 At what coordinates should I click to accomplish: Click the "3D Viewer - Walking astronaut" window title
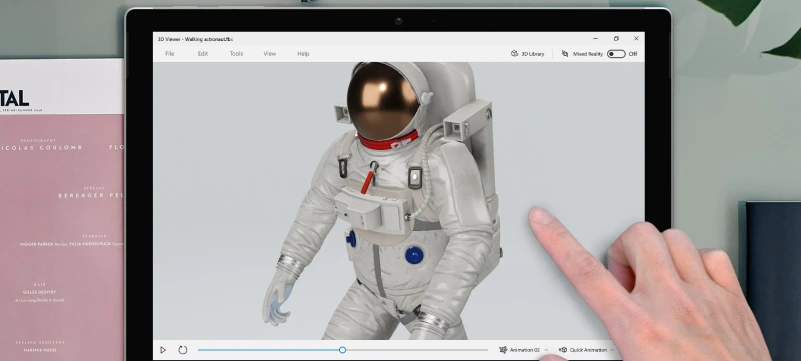point(195,39)
